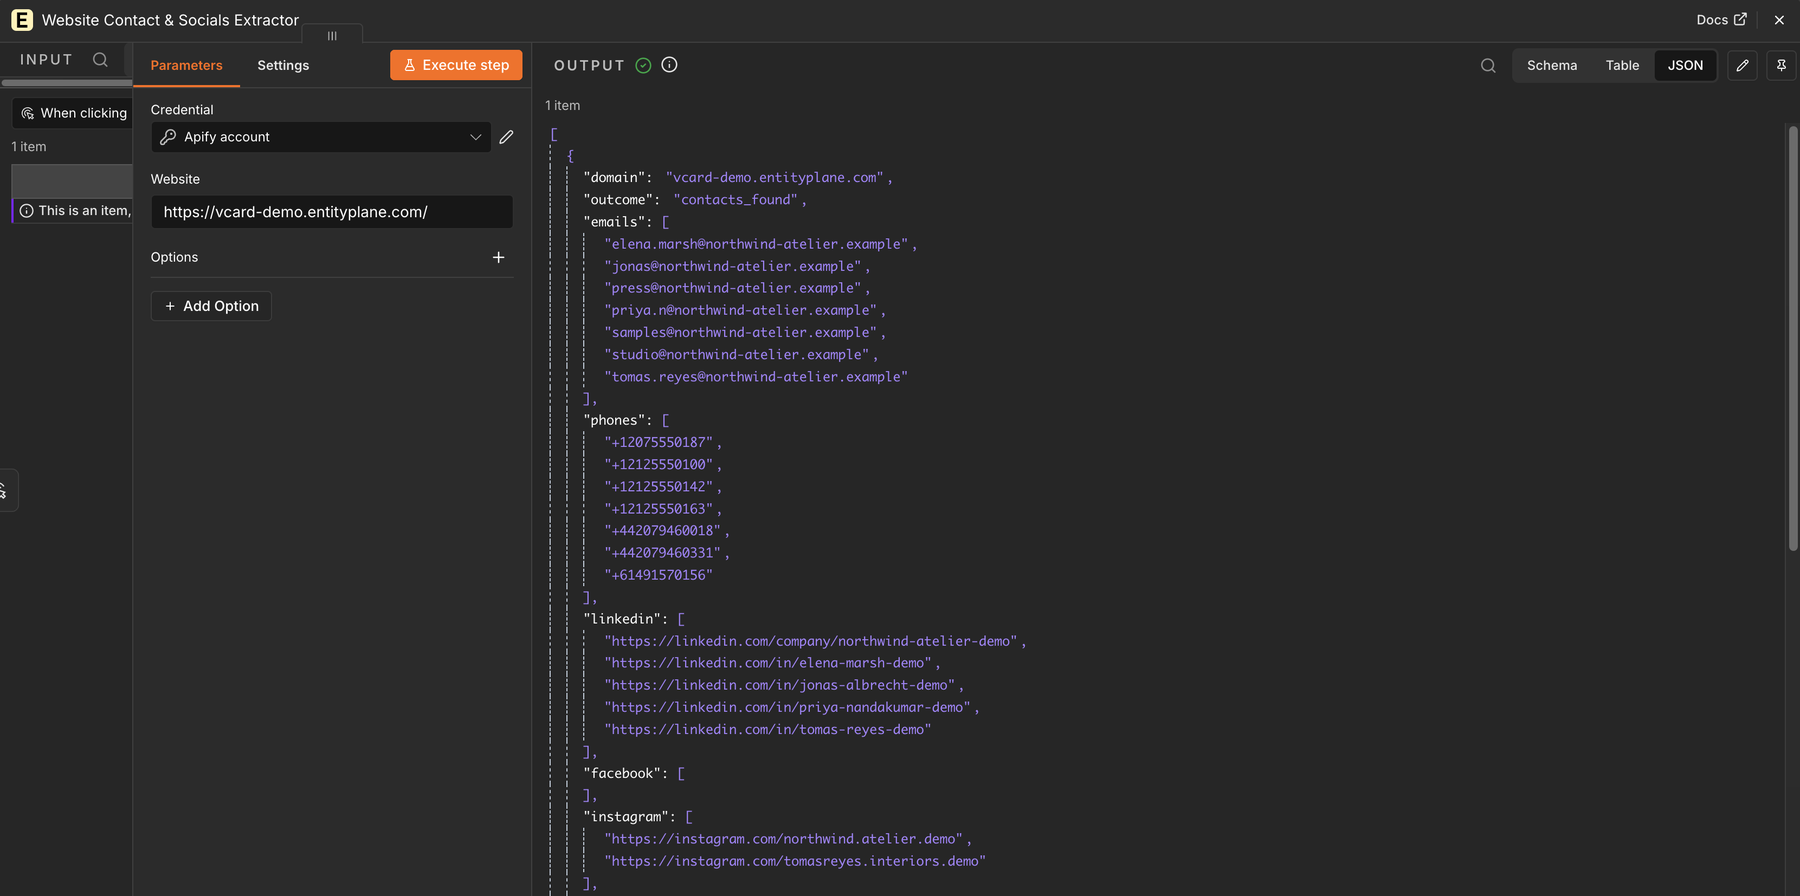
Task: Click the phone number +12125550163
Action: [659, 509]
